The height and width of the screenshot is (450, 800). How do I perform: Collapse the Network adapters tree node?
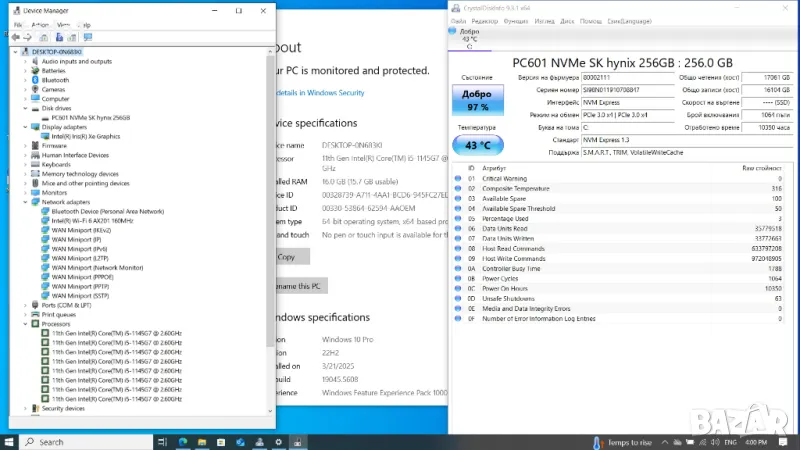pyautogui.click(x=26, y=202)
